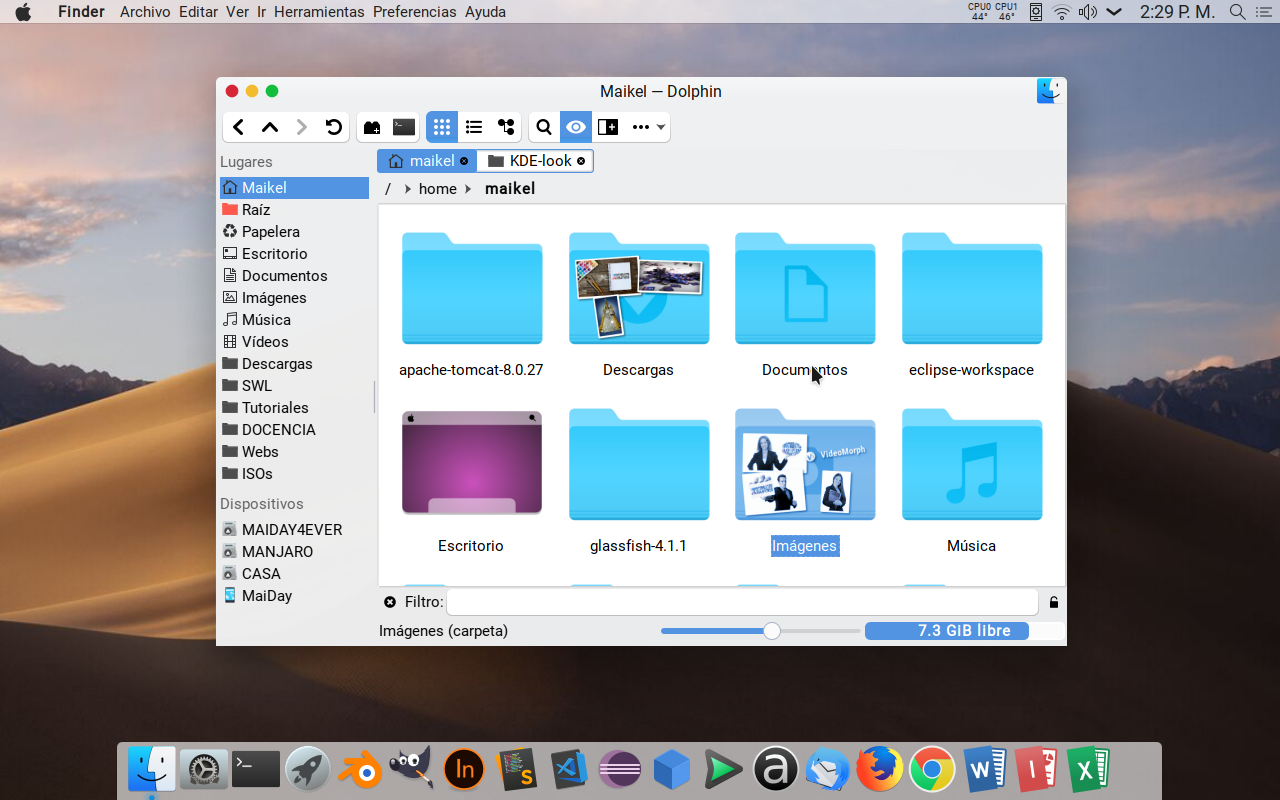Viewport: 1280px width, 800px height.
Task: Expand the chevron menu beside the clock
Action: pyautogui.click(x=1114, y=12)
